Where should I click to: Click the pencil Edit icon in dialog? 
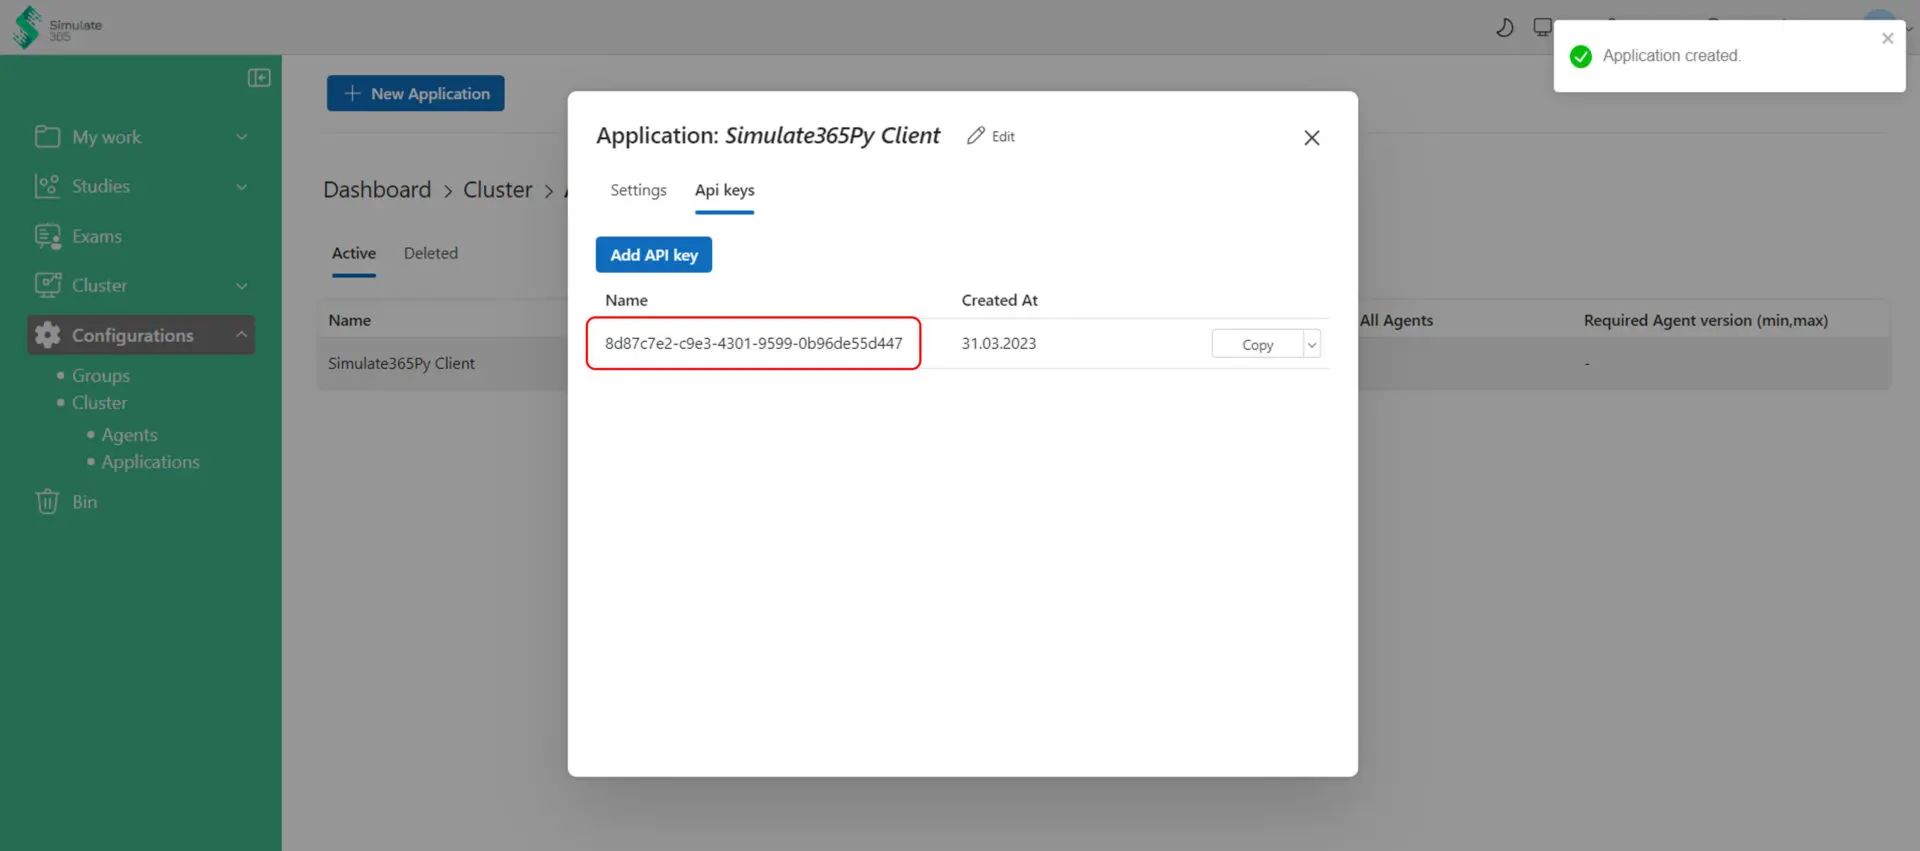(976, 136)
